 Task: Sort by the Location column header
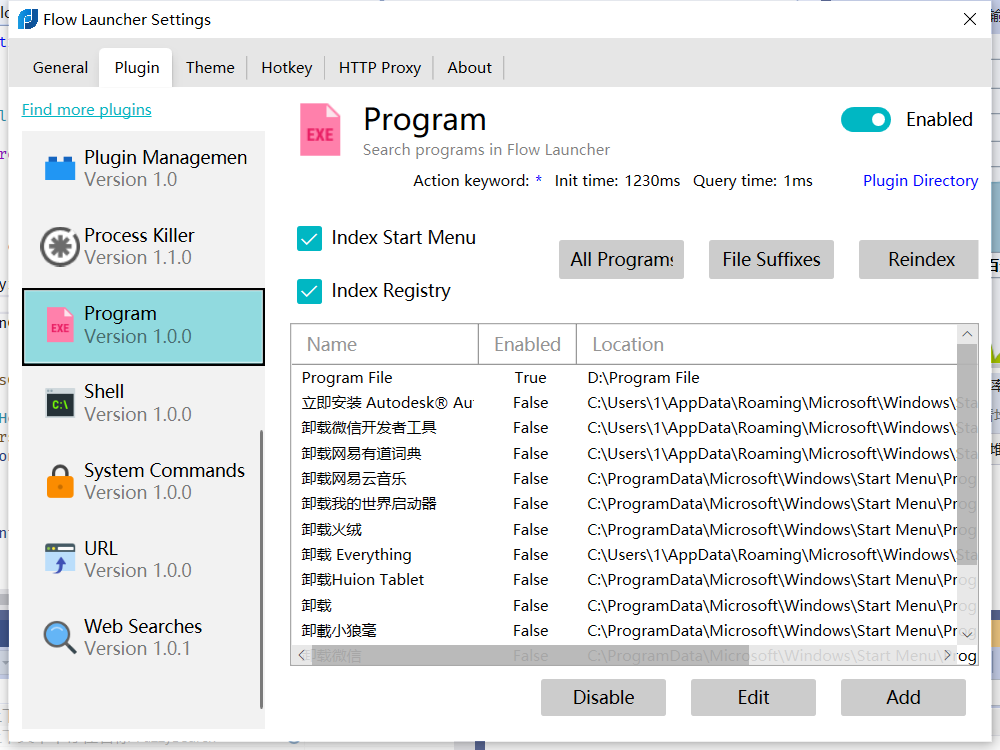pyautogui.click(x=767, y=344)
